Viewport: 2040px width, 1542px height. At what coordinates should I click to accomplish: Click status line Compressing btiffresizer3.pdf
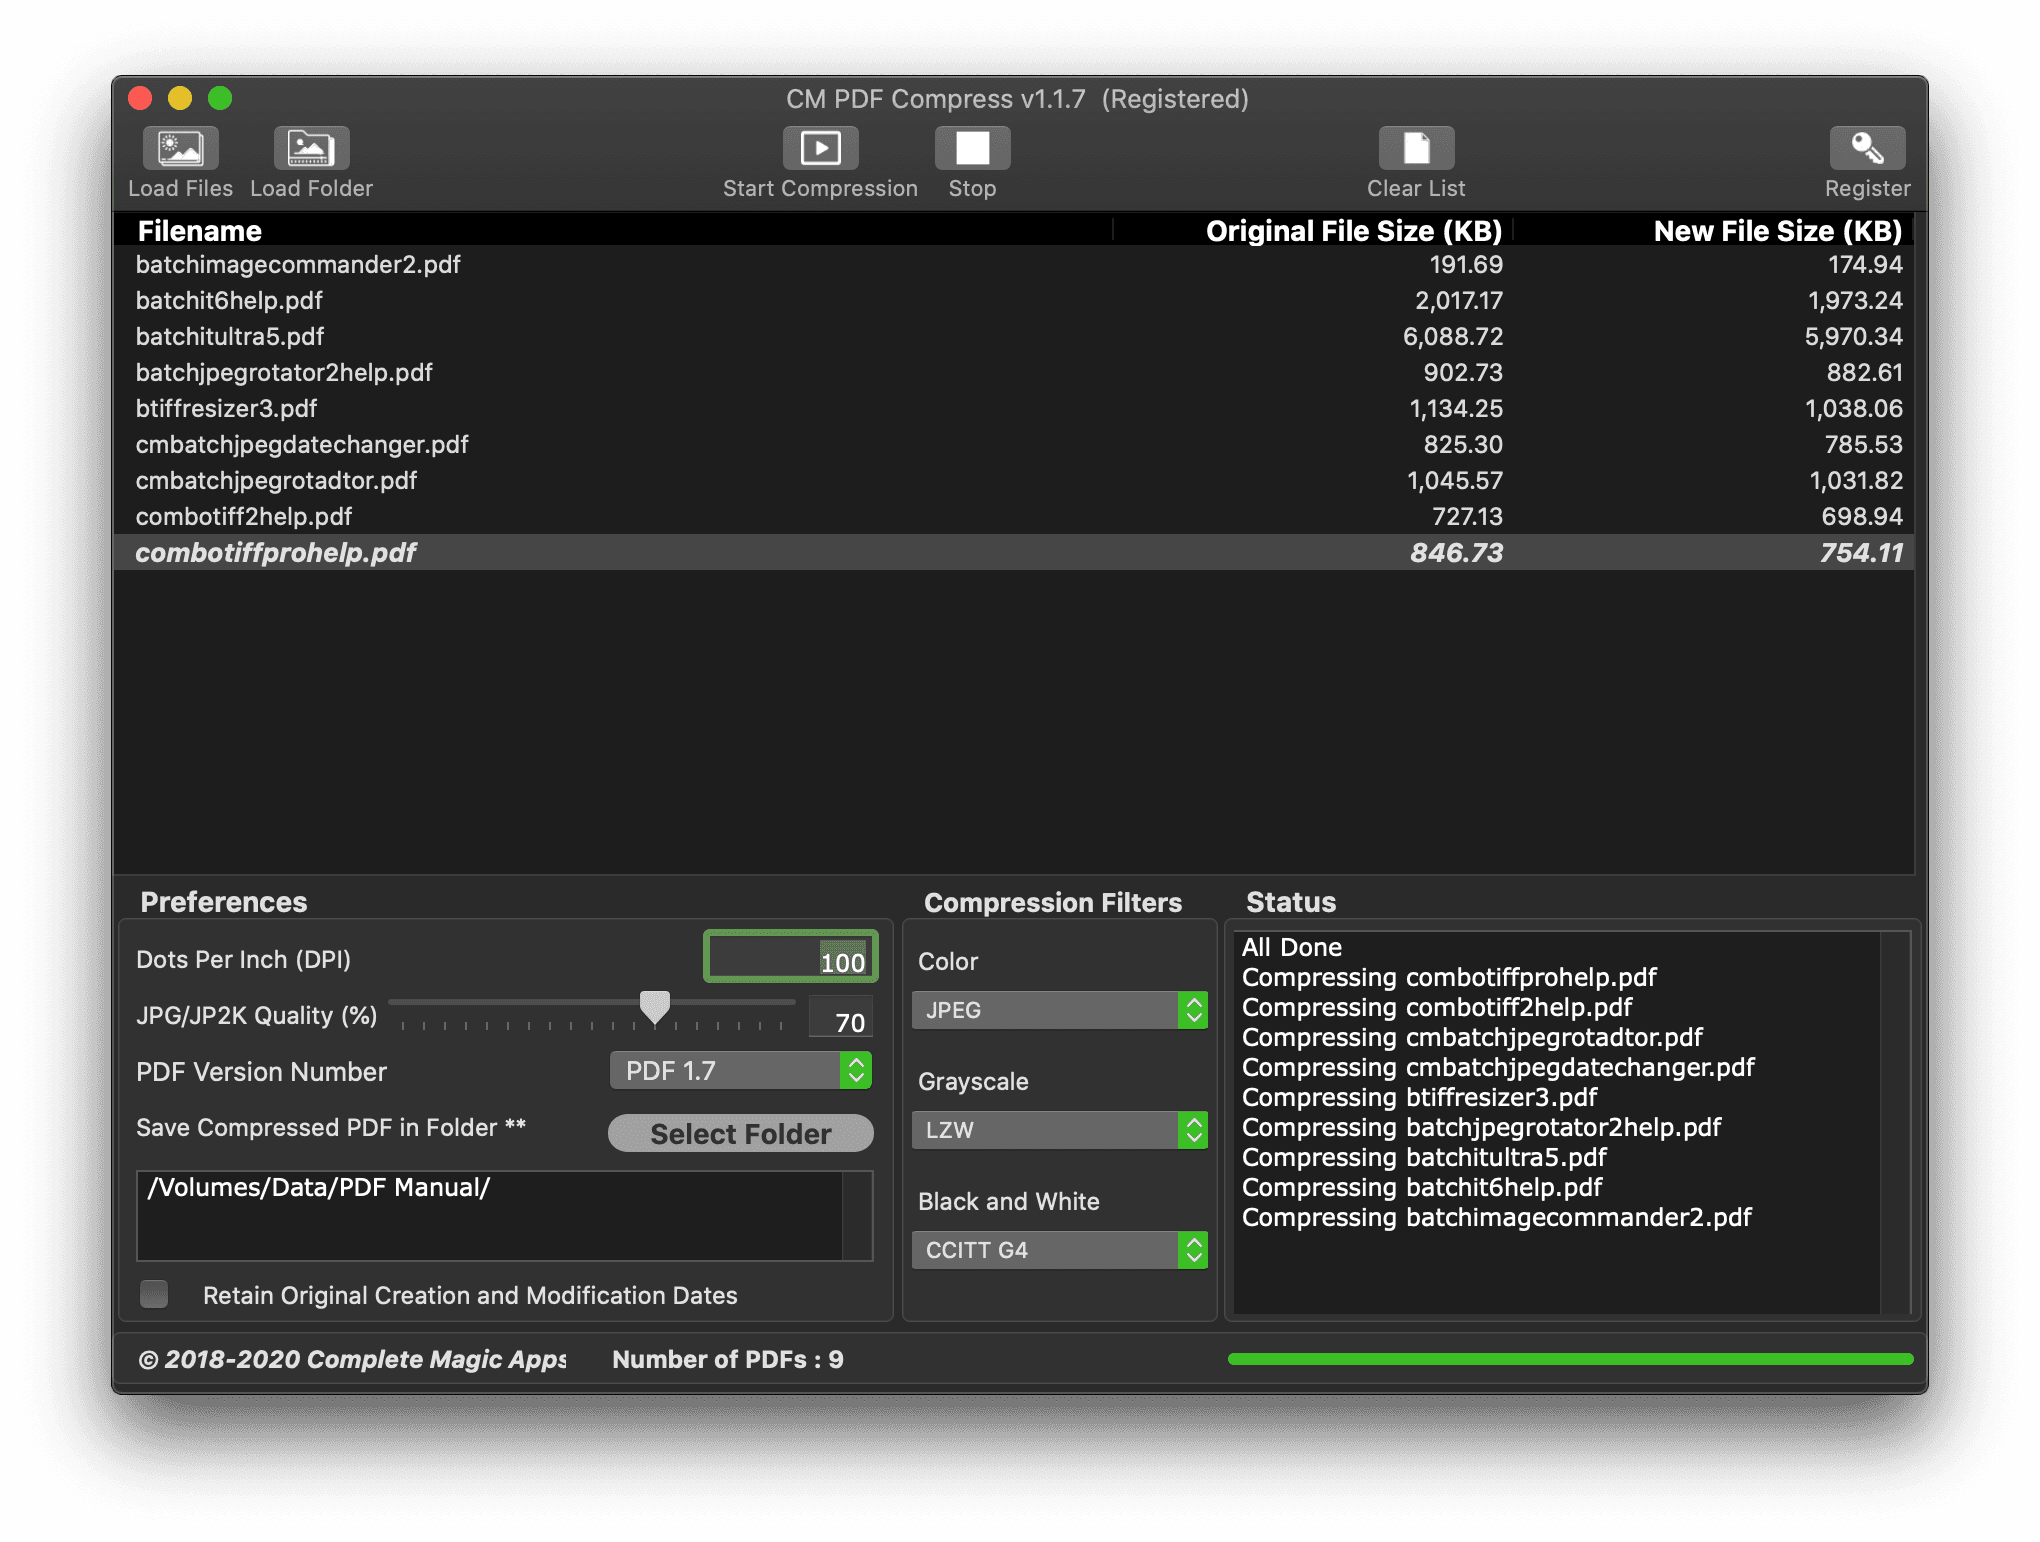click(x=1419, y=1097)
